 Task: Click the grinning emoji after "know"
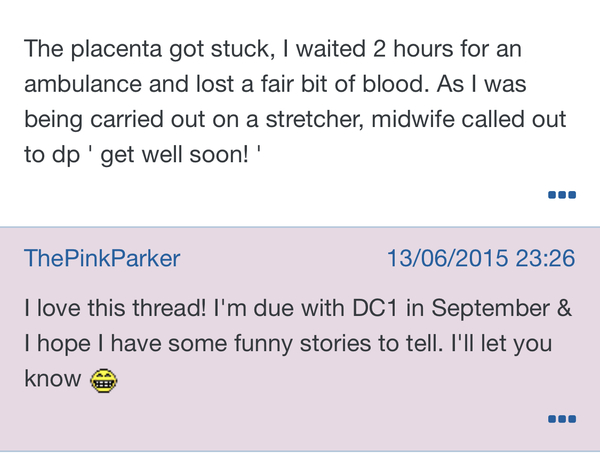point(104,380)
